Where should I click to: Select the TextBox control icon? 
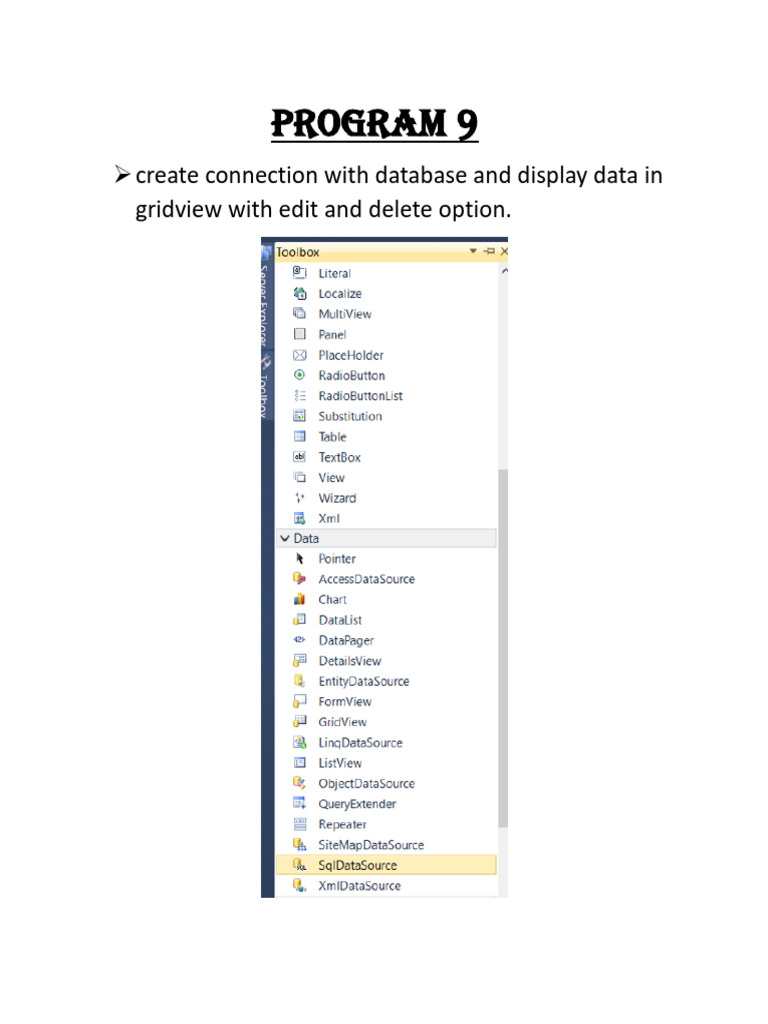[299, 457]
